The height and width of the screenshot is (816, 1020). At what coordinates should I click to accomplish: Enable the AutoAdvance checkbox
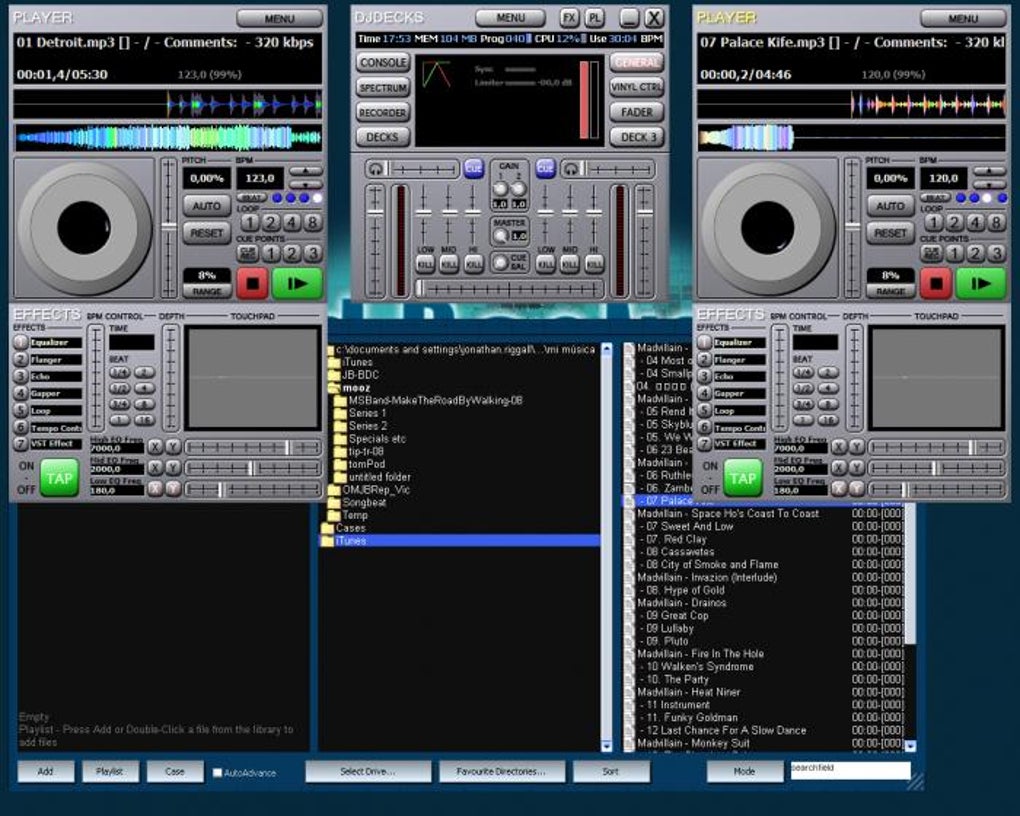(x=216, y=771)
